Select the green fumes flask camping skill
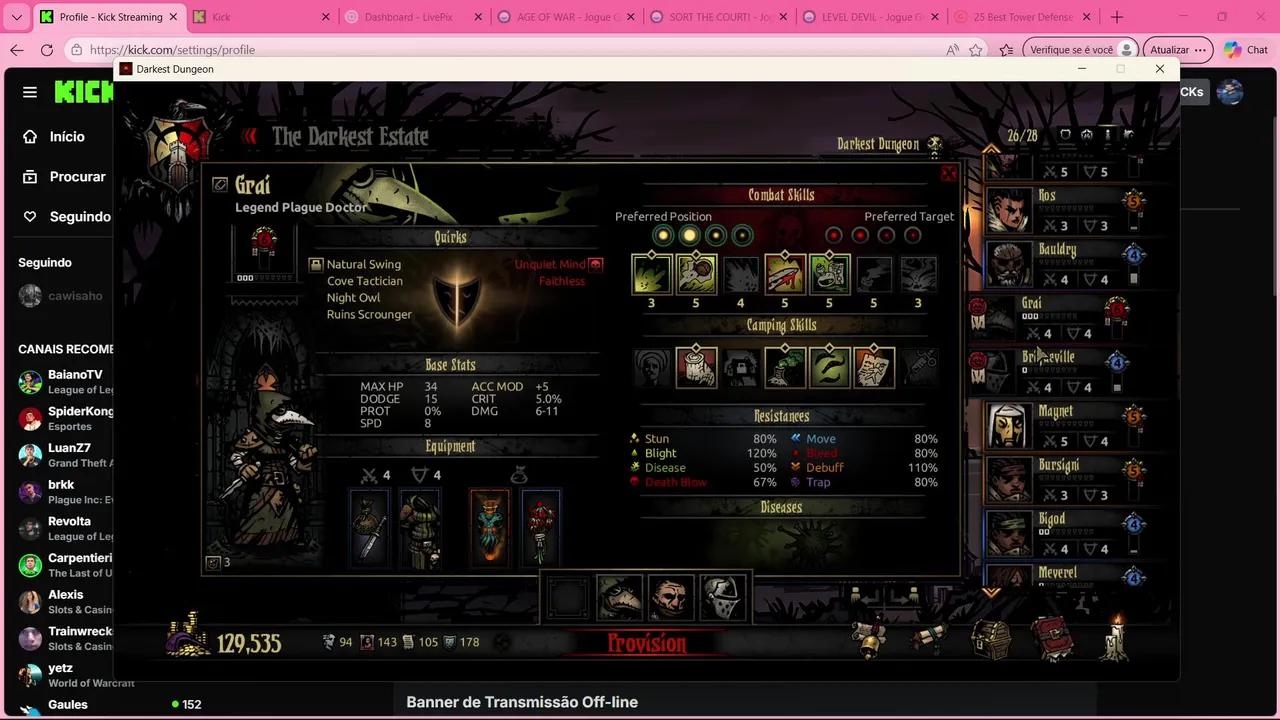 tap(785, 367)
